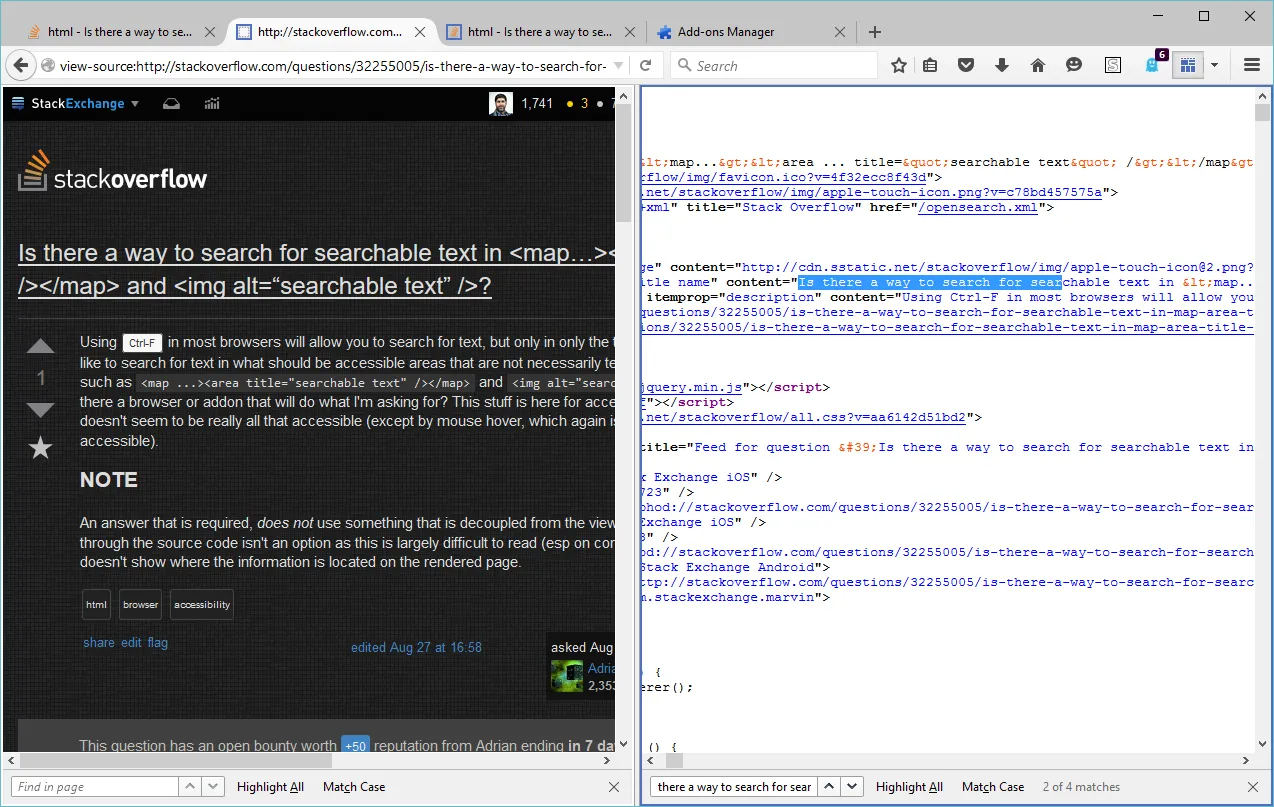Click the accessibility tag
Screen dimensions: 1274x807
coord(202,604)
